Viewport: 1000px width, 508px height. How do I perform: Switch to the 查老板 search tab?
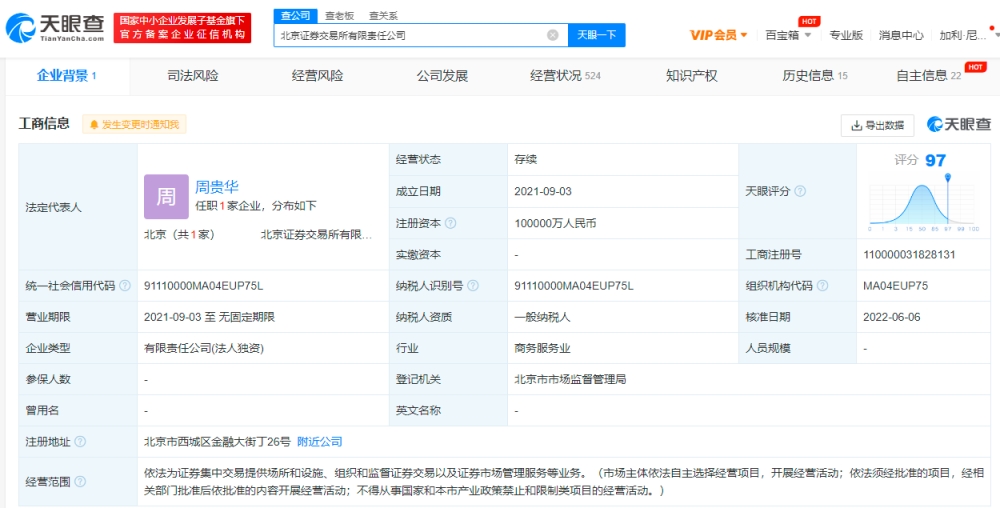pos(339,16)
